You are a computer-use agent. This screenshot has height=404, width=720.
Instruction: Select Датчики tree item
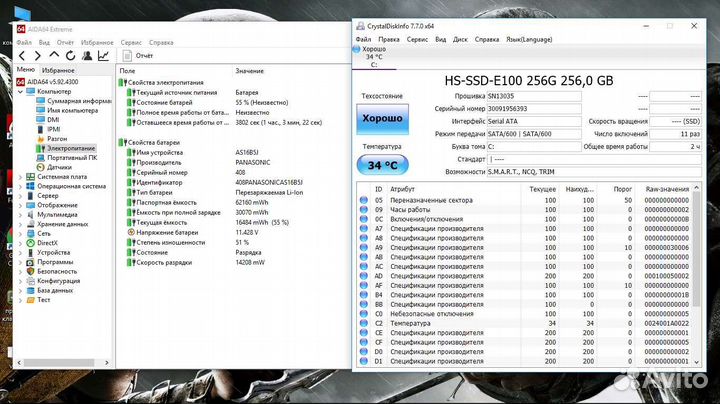pyautogui.click(x=59, y=167)
